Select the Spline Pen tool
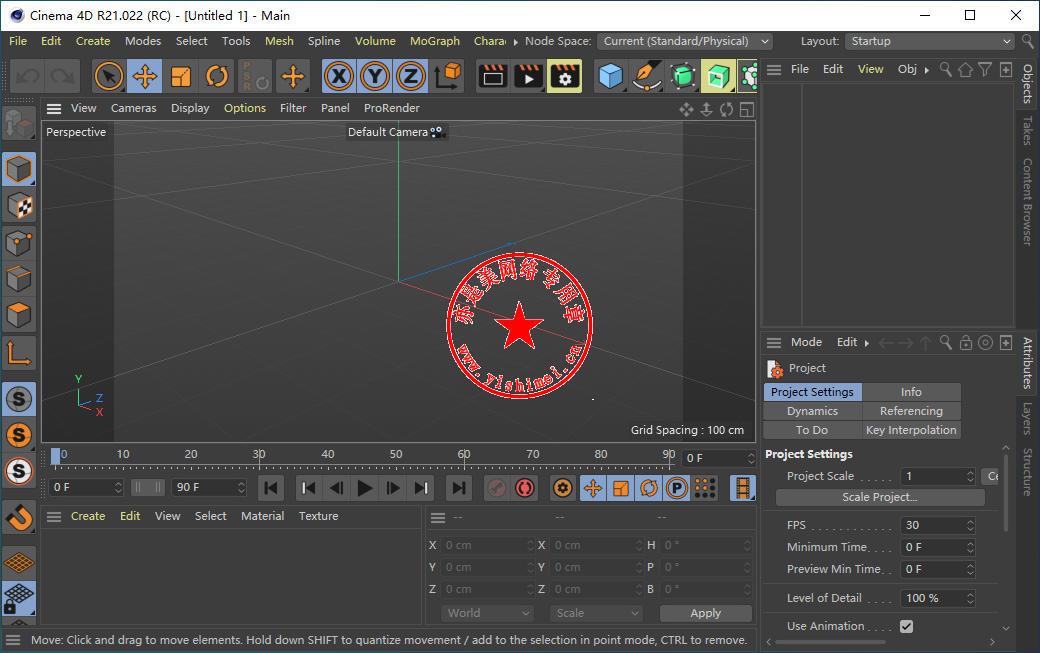The height and width of the screenshot is (653, 1040). 647,76
